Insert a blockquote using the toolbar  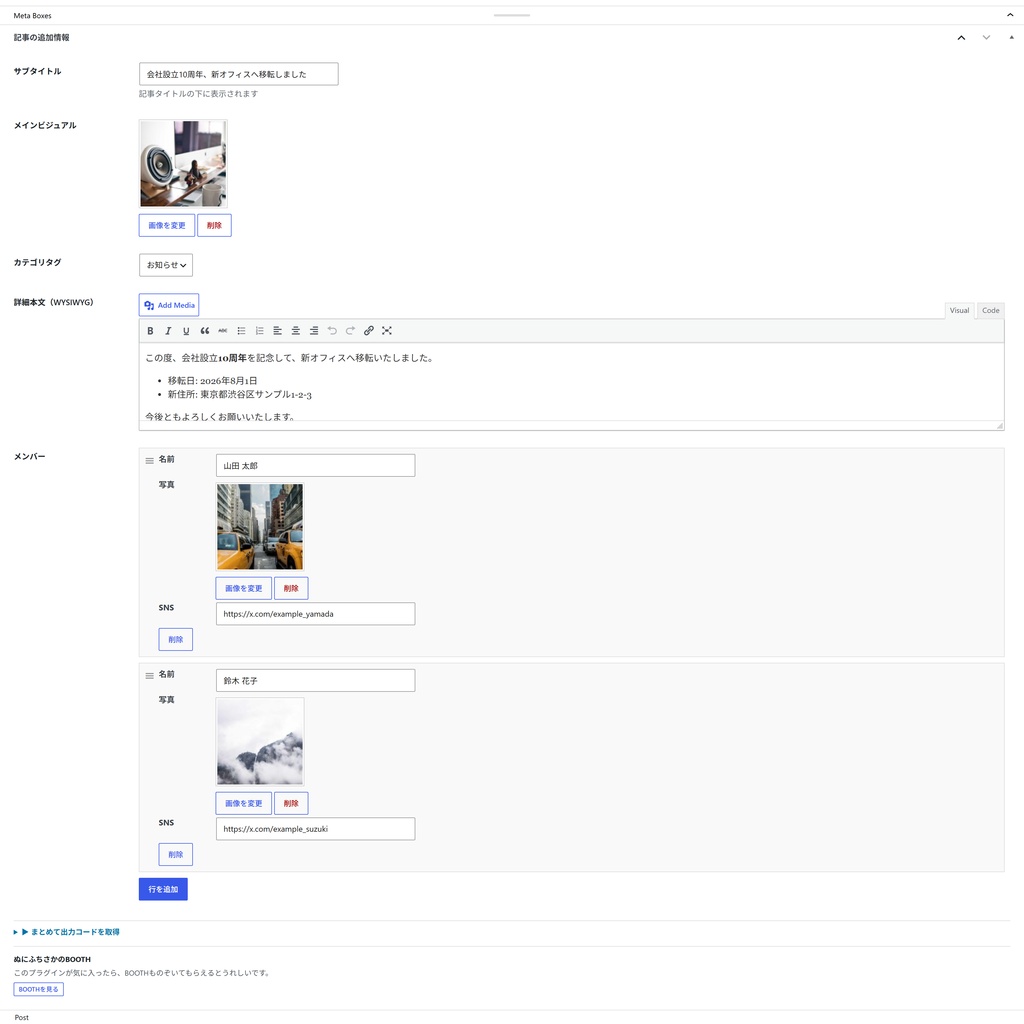204,331
